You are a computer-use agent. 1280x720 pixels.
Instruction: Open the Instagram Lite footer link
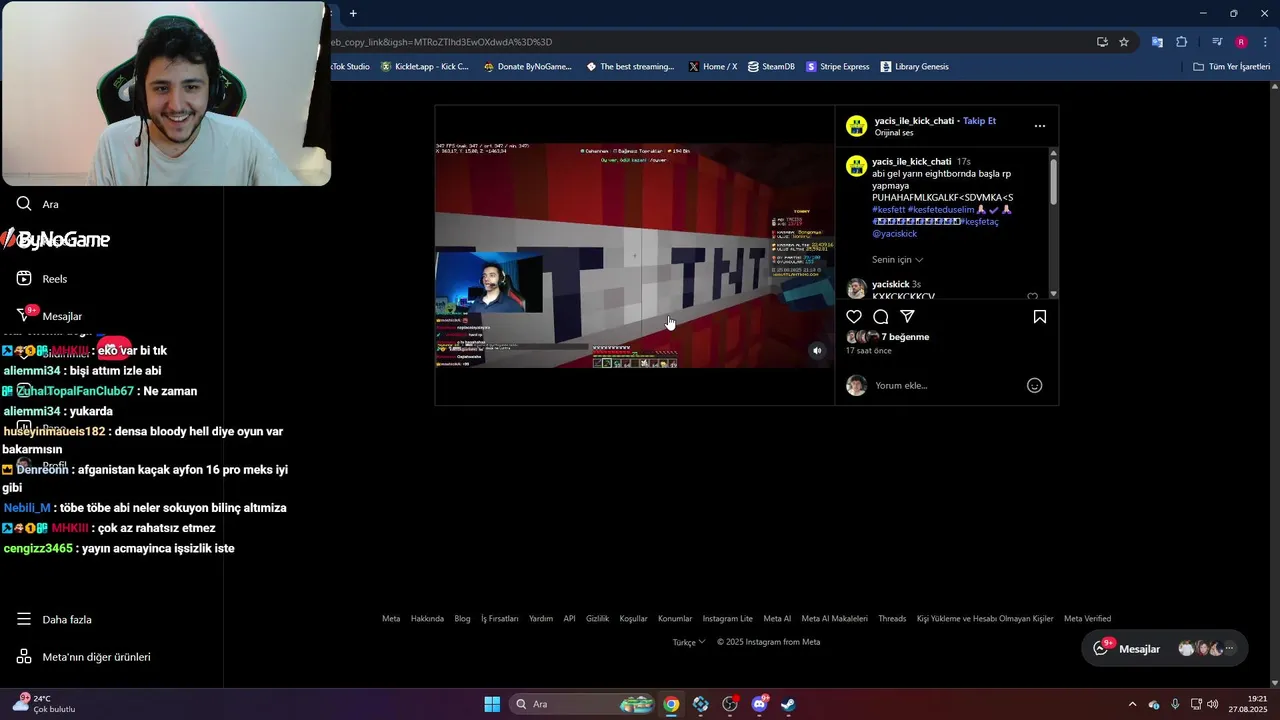click(x=727, y=619)
